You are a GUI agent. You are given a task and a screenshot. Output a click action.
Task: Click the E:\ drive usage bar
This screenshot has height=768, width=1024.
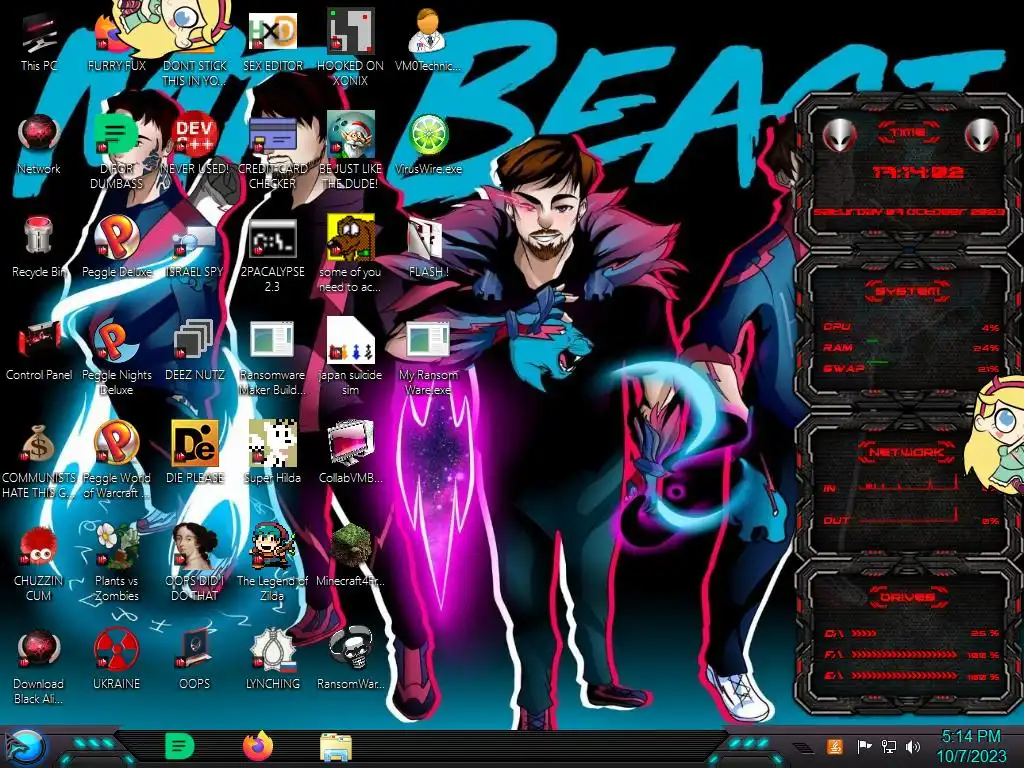click(x=911, y=676)
